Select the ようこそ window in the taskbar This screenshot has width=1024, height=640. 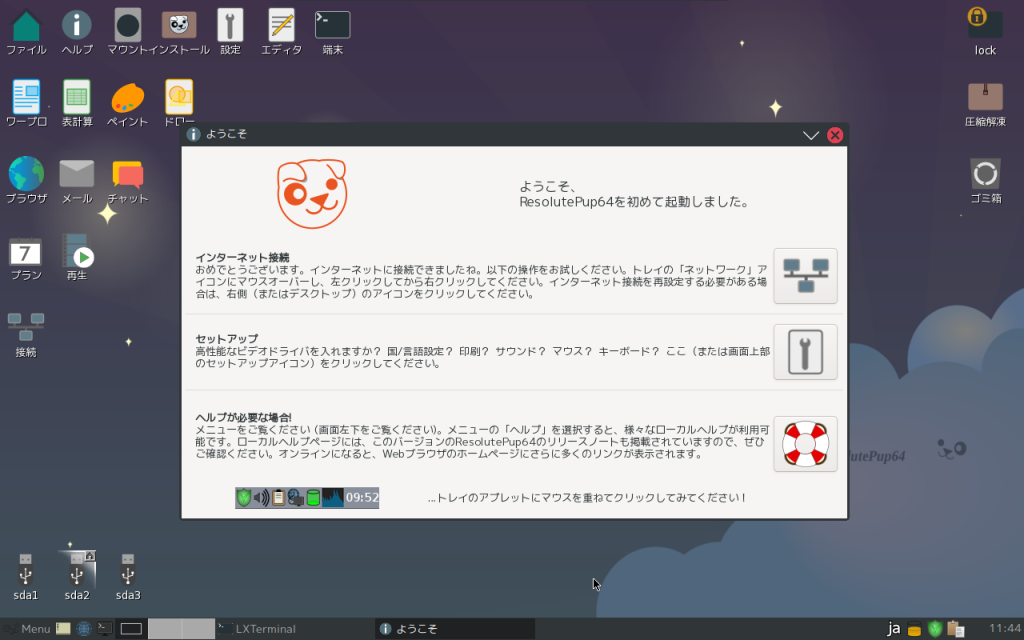click(455, 629)
